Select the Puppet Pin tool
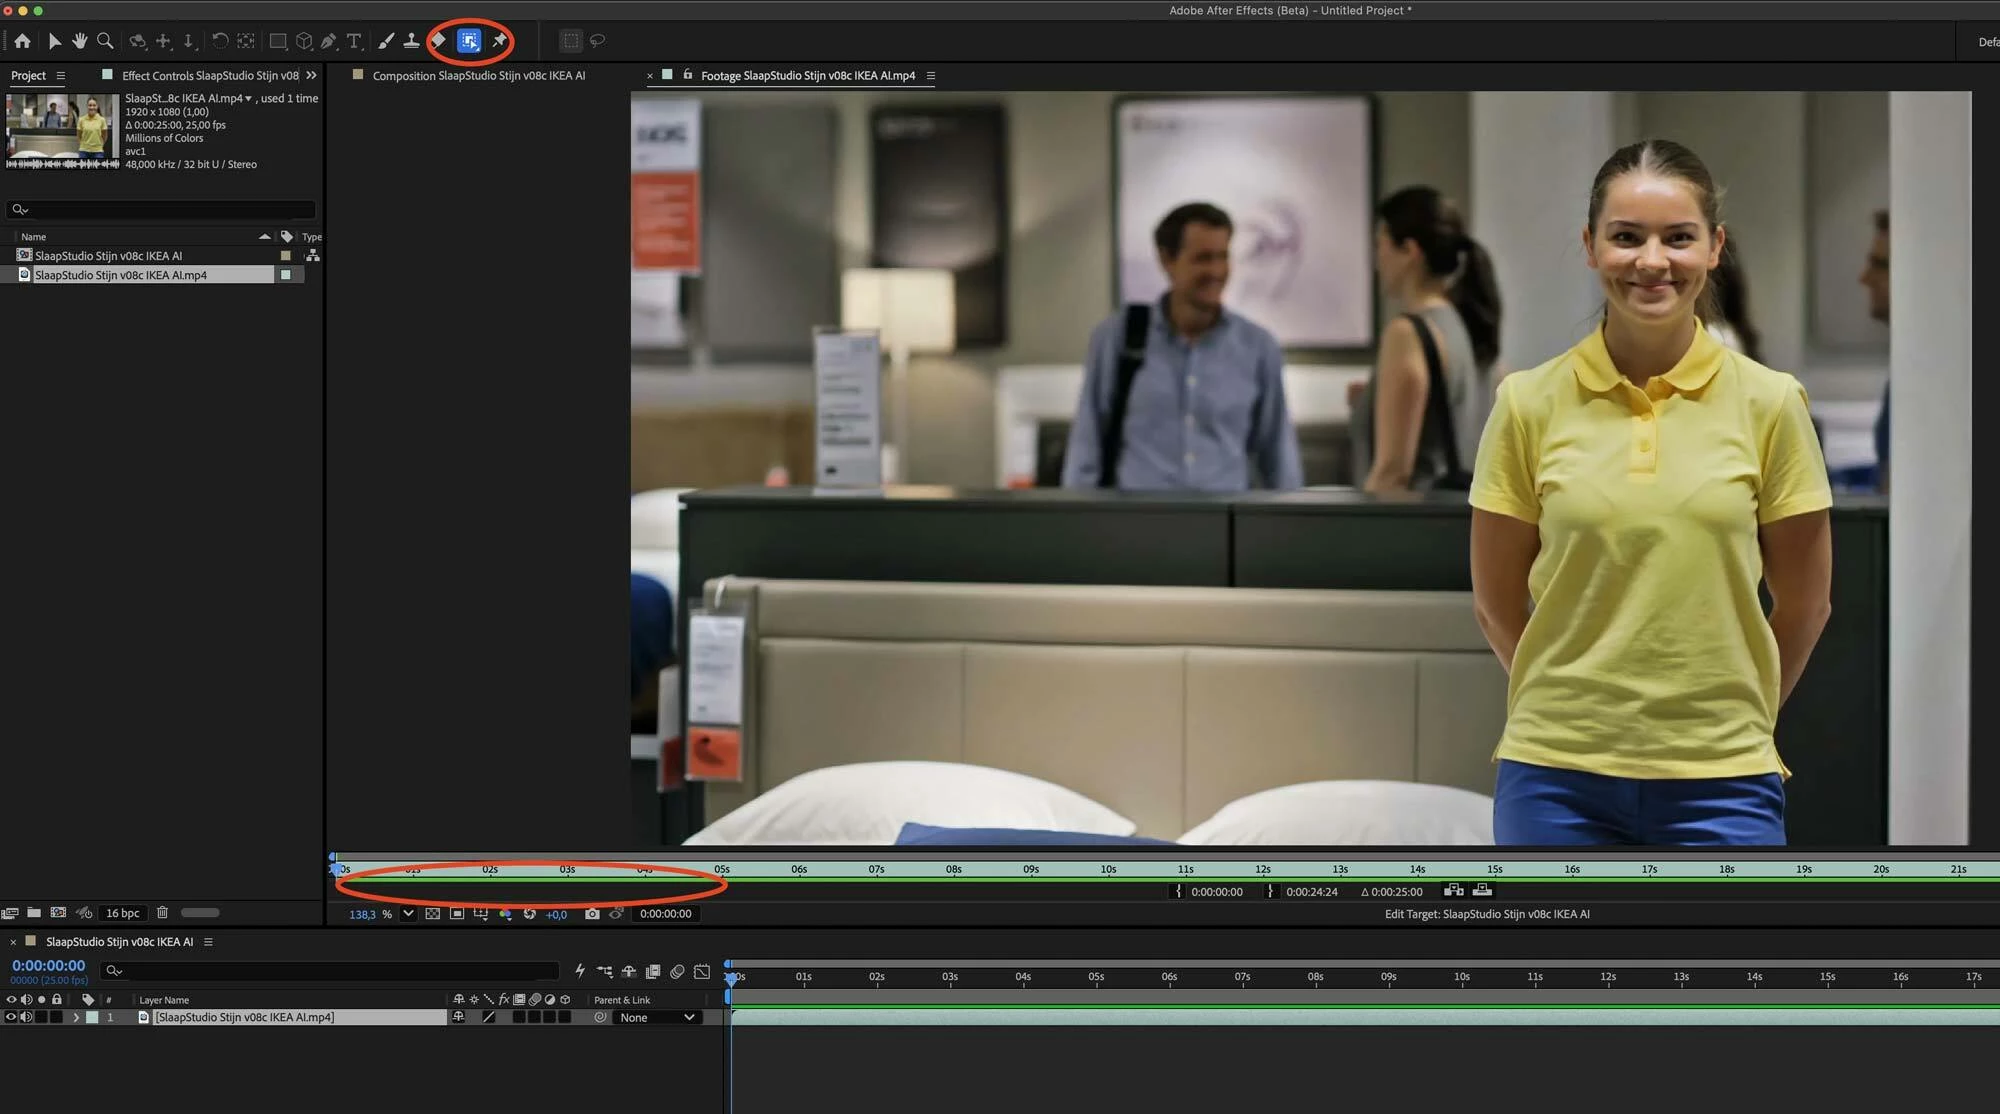The width and height of the screenshot is (2000, 1114). pos(499,41)
